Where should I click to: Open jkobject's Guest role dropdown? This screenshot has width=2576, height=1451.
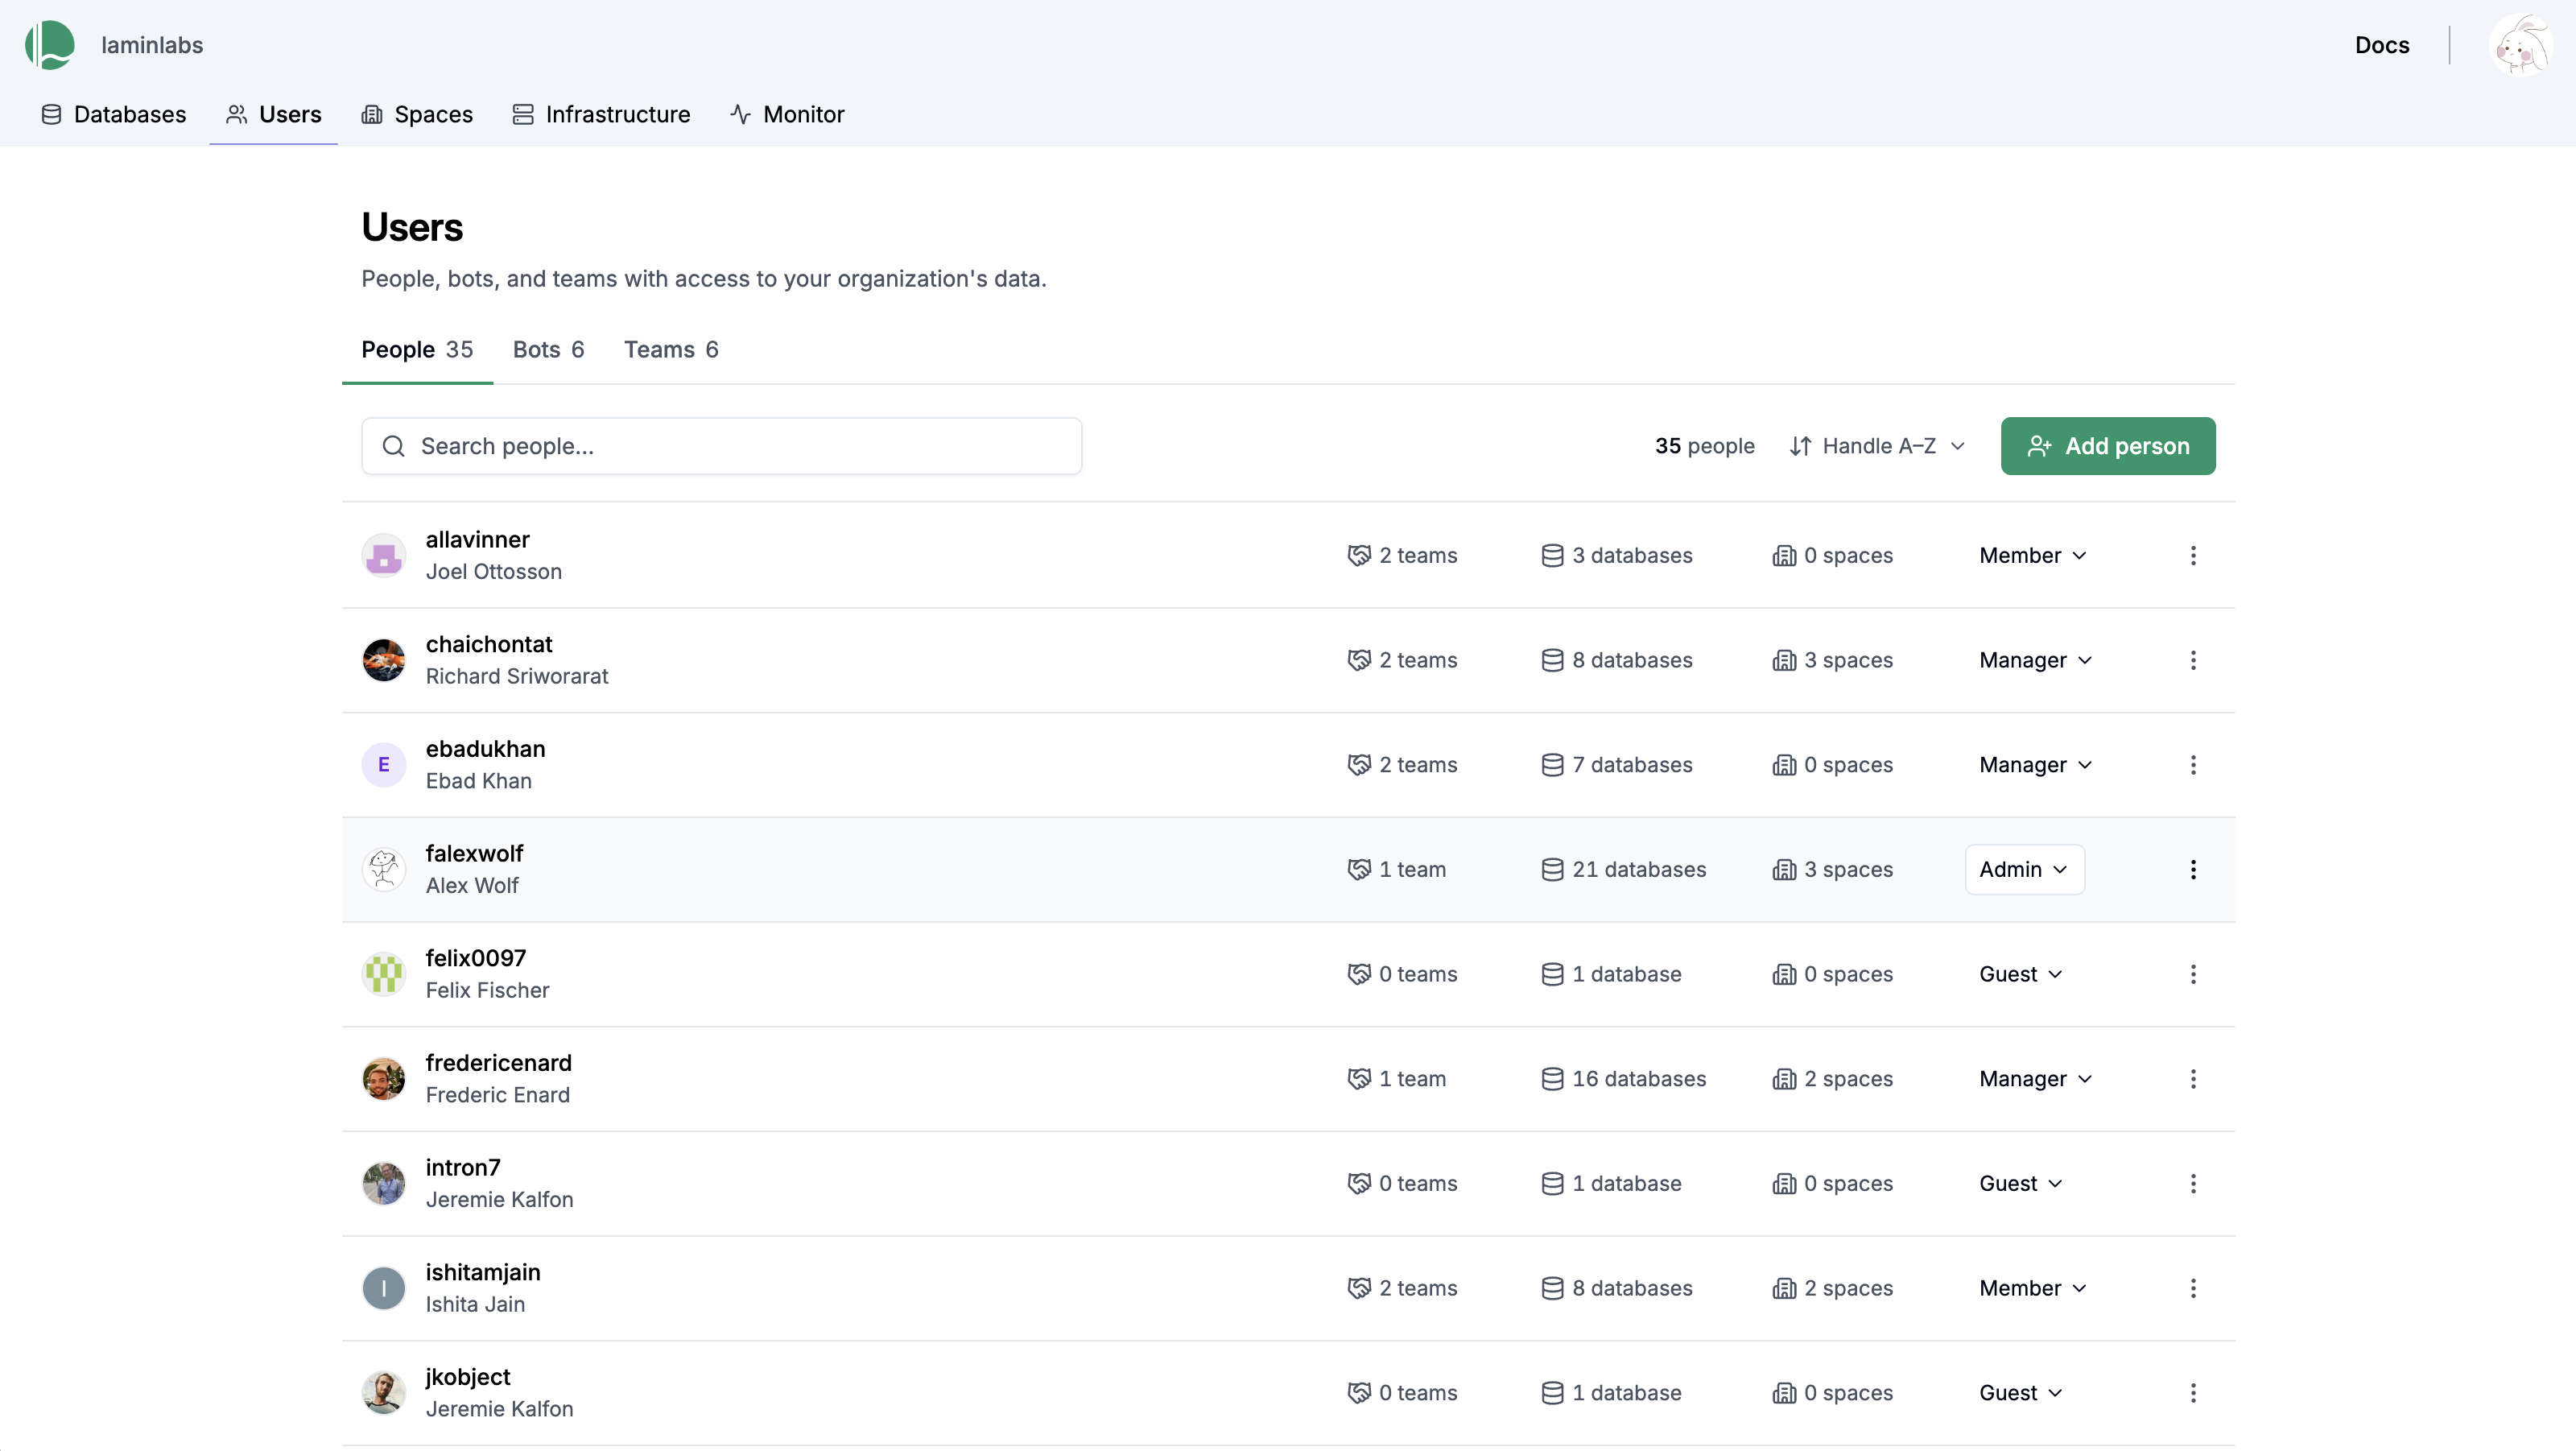(x=2022, y=1393)
